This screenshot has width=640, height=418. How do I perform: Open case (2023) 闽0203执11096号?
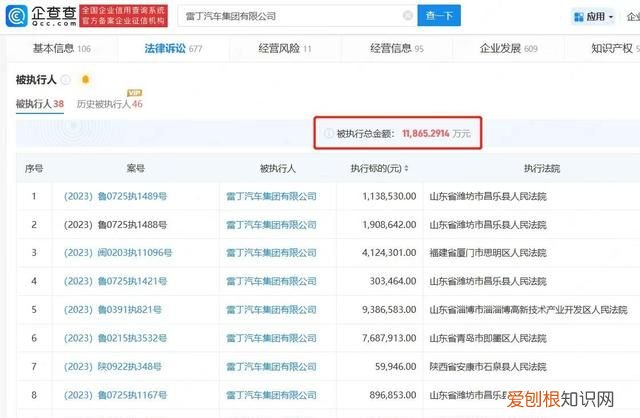[x=118, y=254]
